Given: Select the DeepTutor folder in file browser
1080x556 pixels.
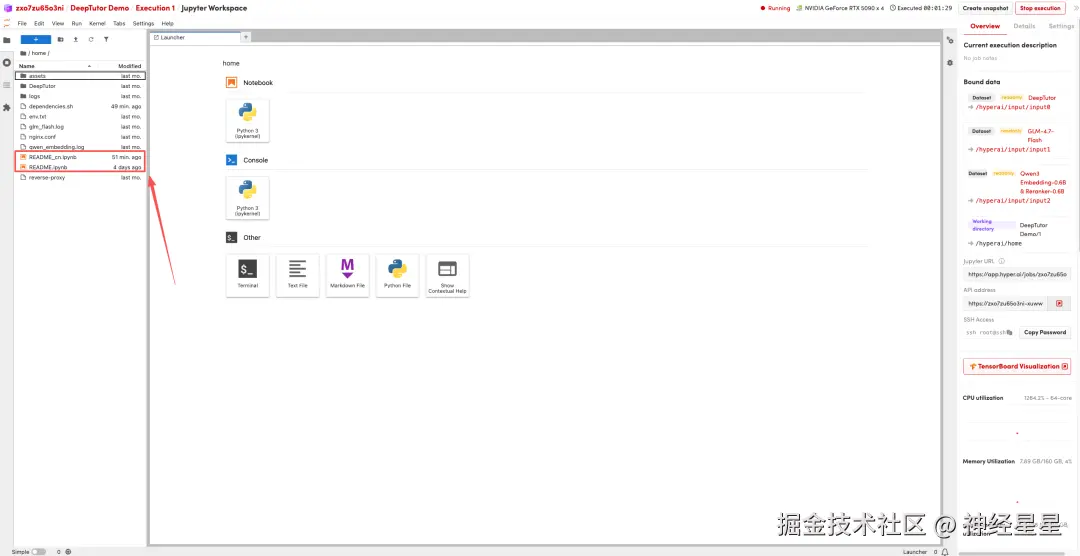Looking at the screenshot, I should pyautogui.click(x=81, y=86).
